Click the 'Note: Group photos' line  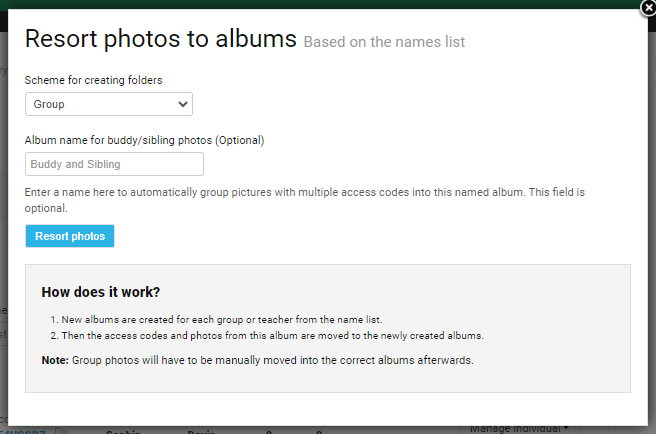[x=258, y=360]
